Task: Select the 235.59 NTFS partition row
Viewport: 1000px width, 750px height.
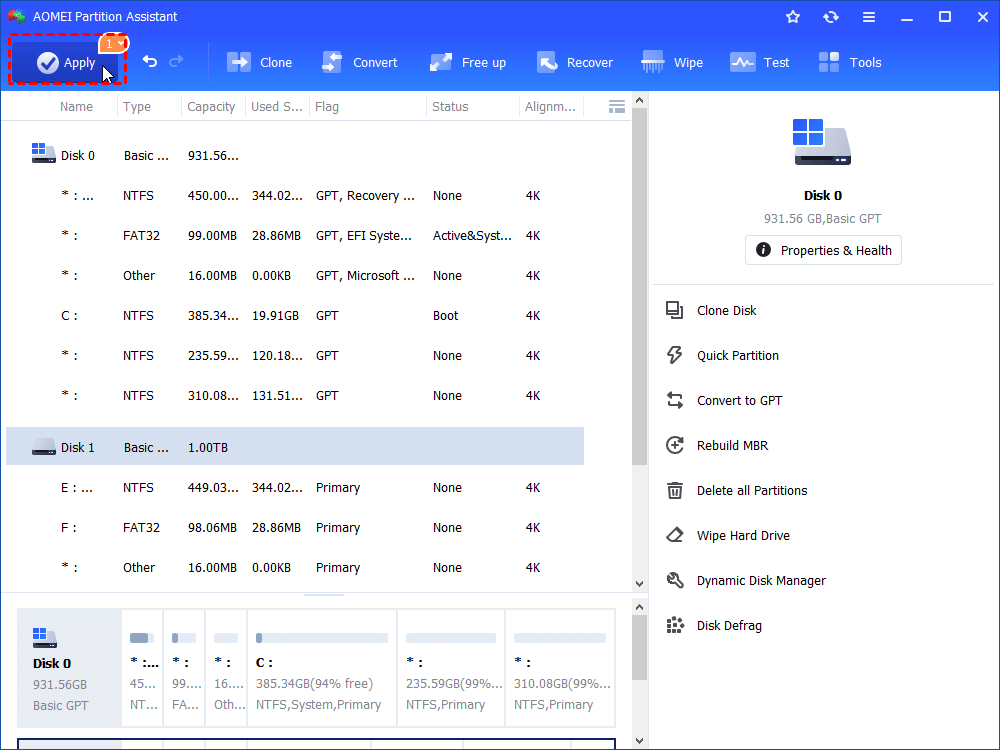Action: tap(295, 355)
